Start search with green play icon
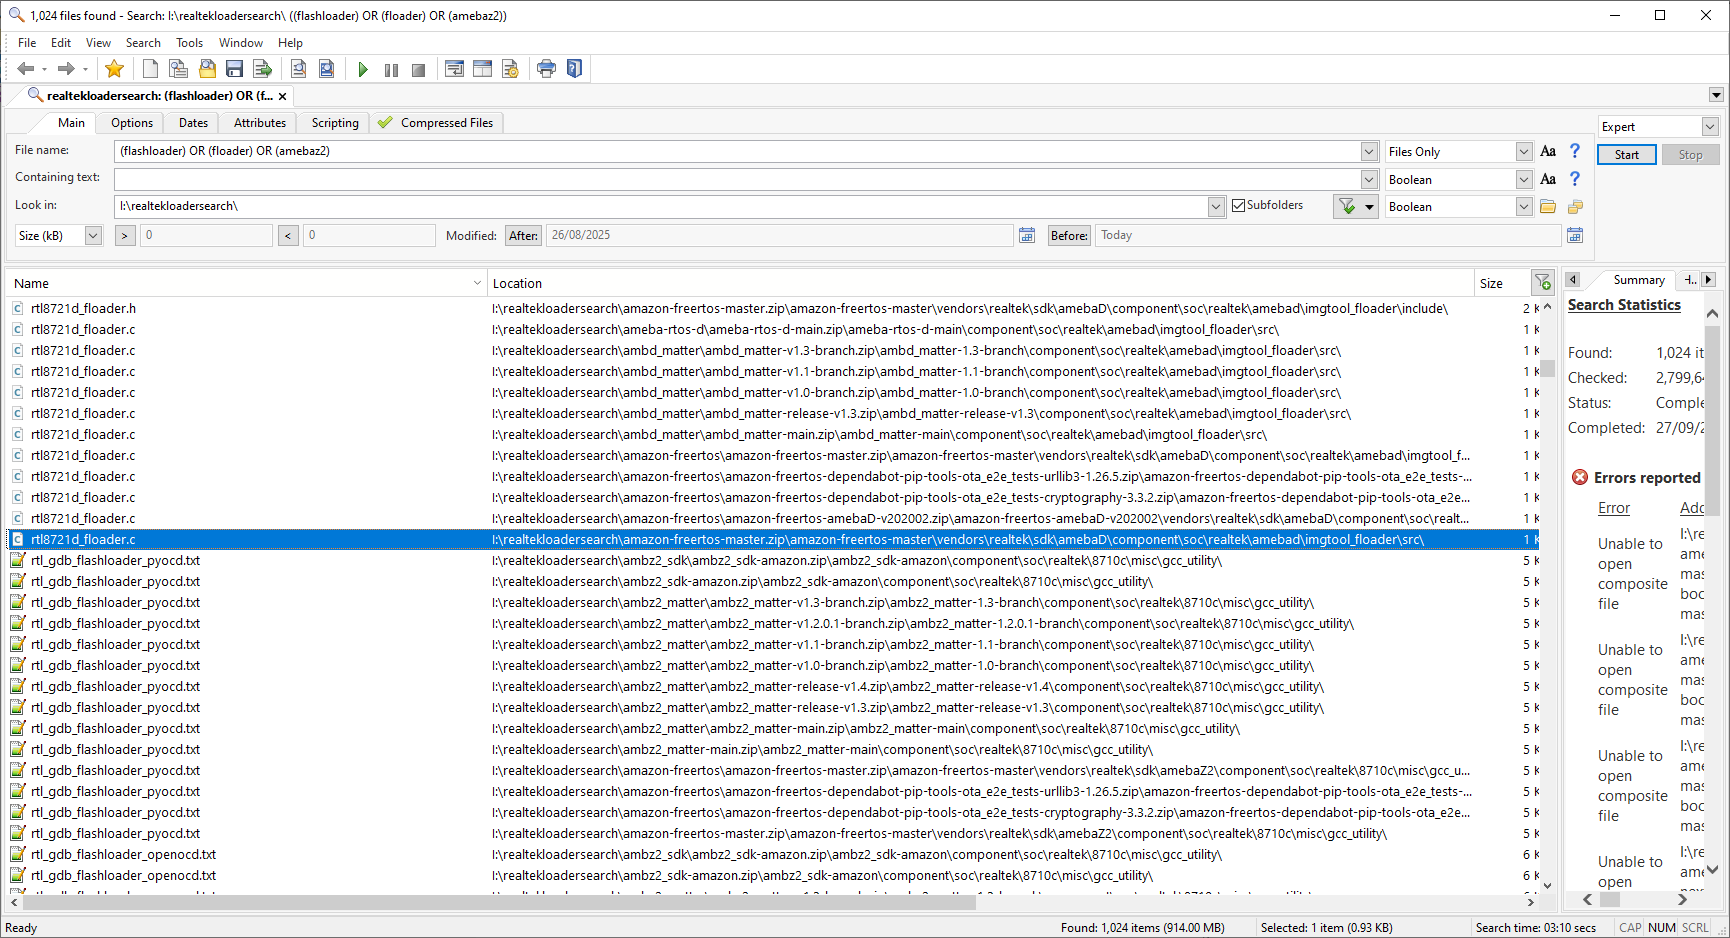Screen dimensions: 1730x938 (363, 69)
